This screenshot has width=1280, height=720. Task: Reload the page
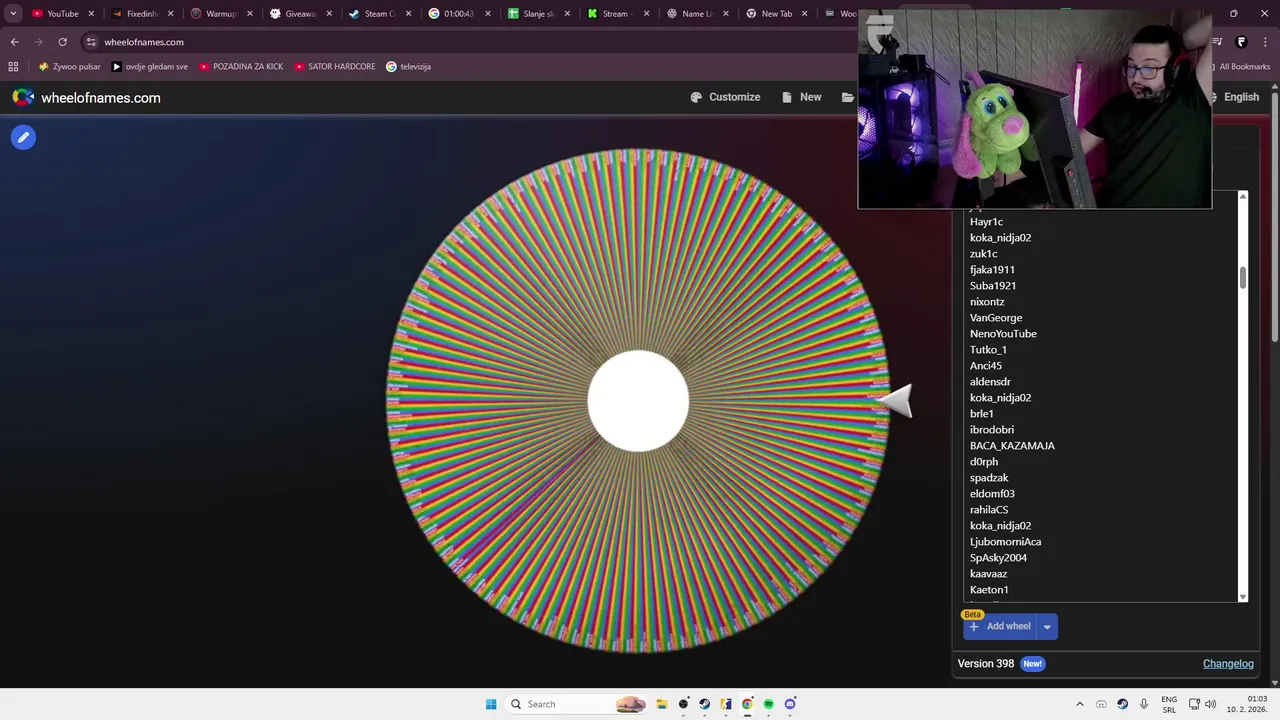(x=62, y=42)
